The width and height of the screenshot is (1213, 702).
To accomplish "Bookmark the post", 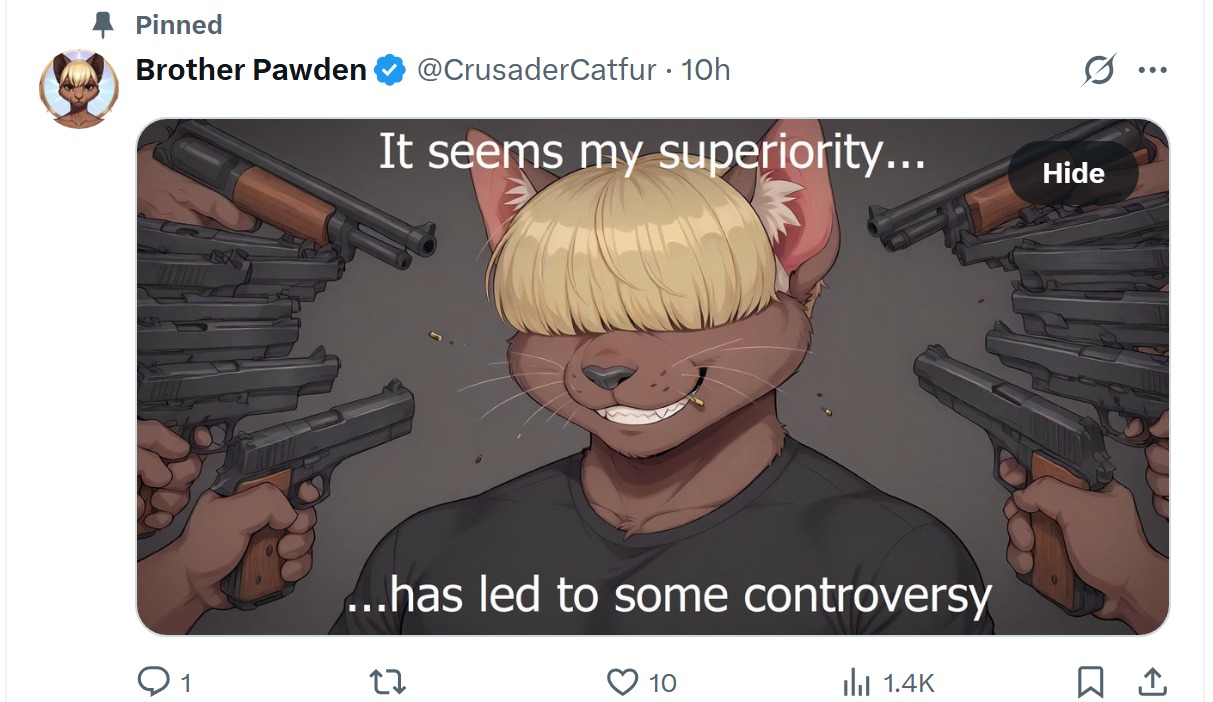I will pyautogui.click(x=1091, y=682).
